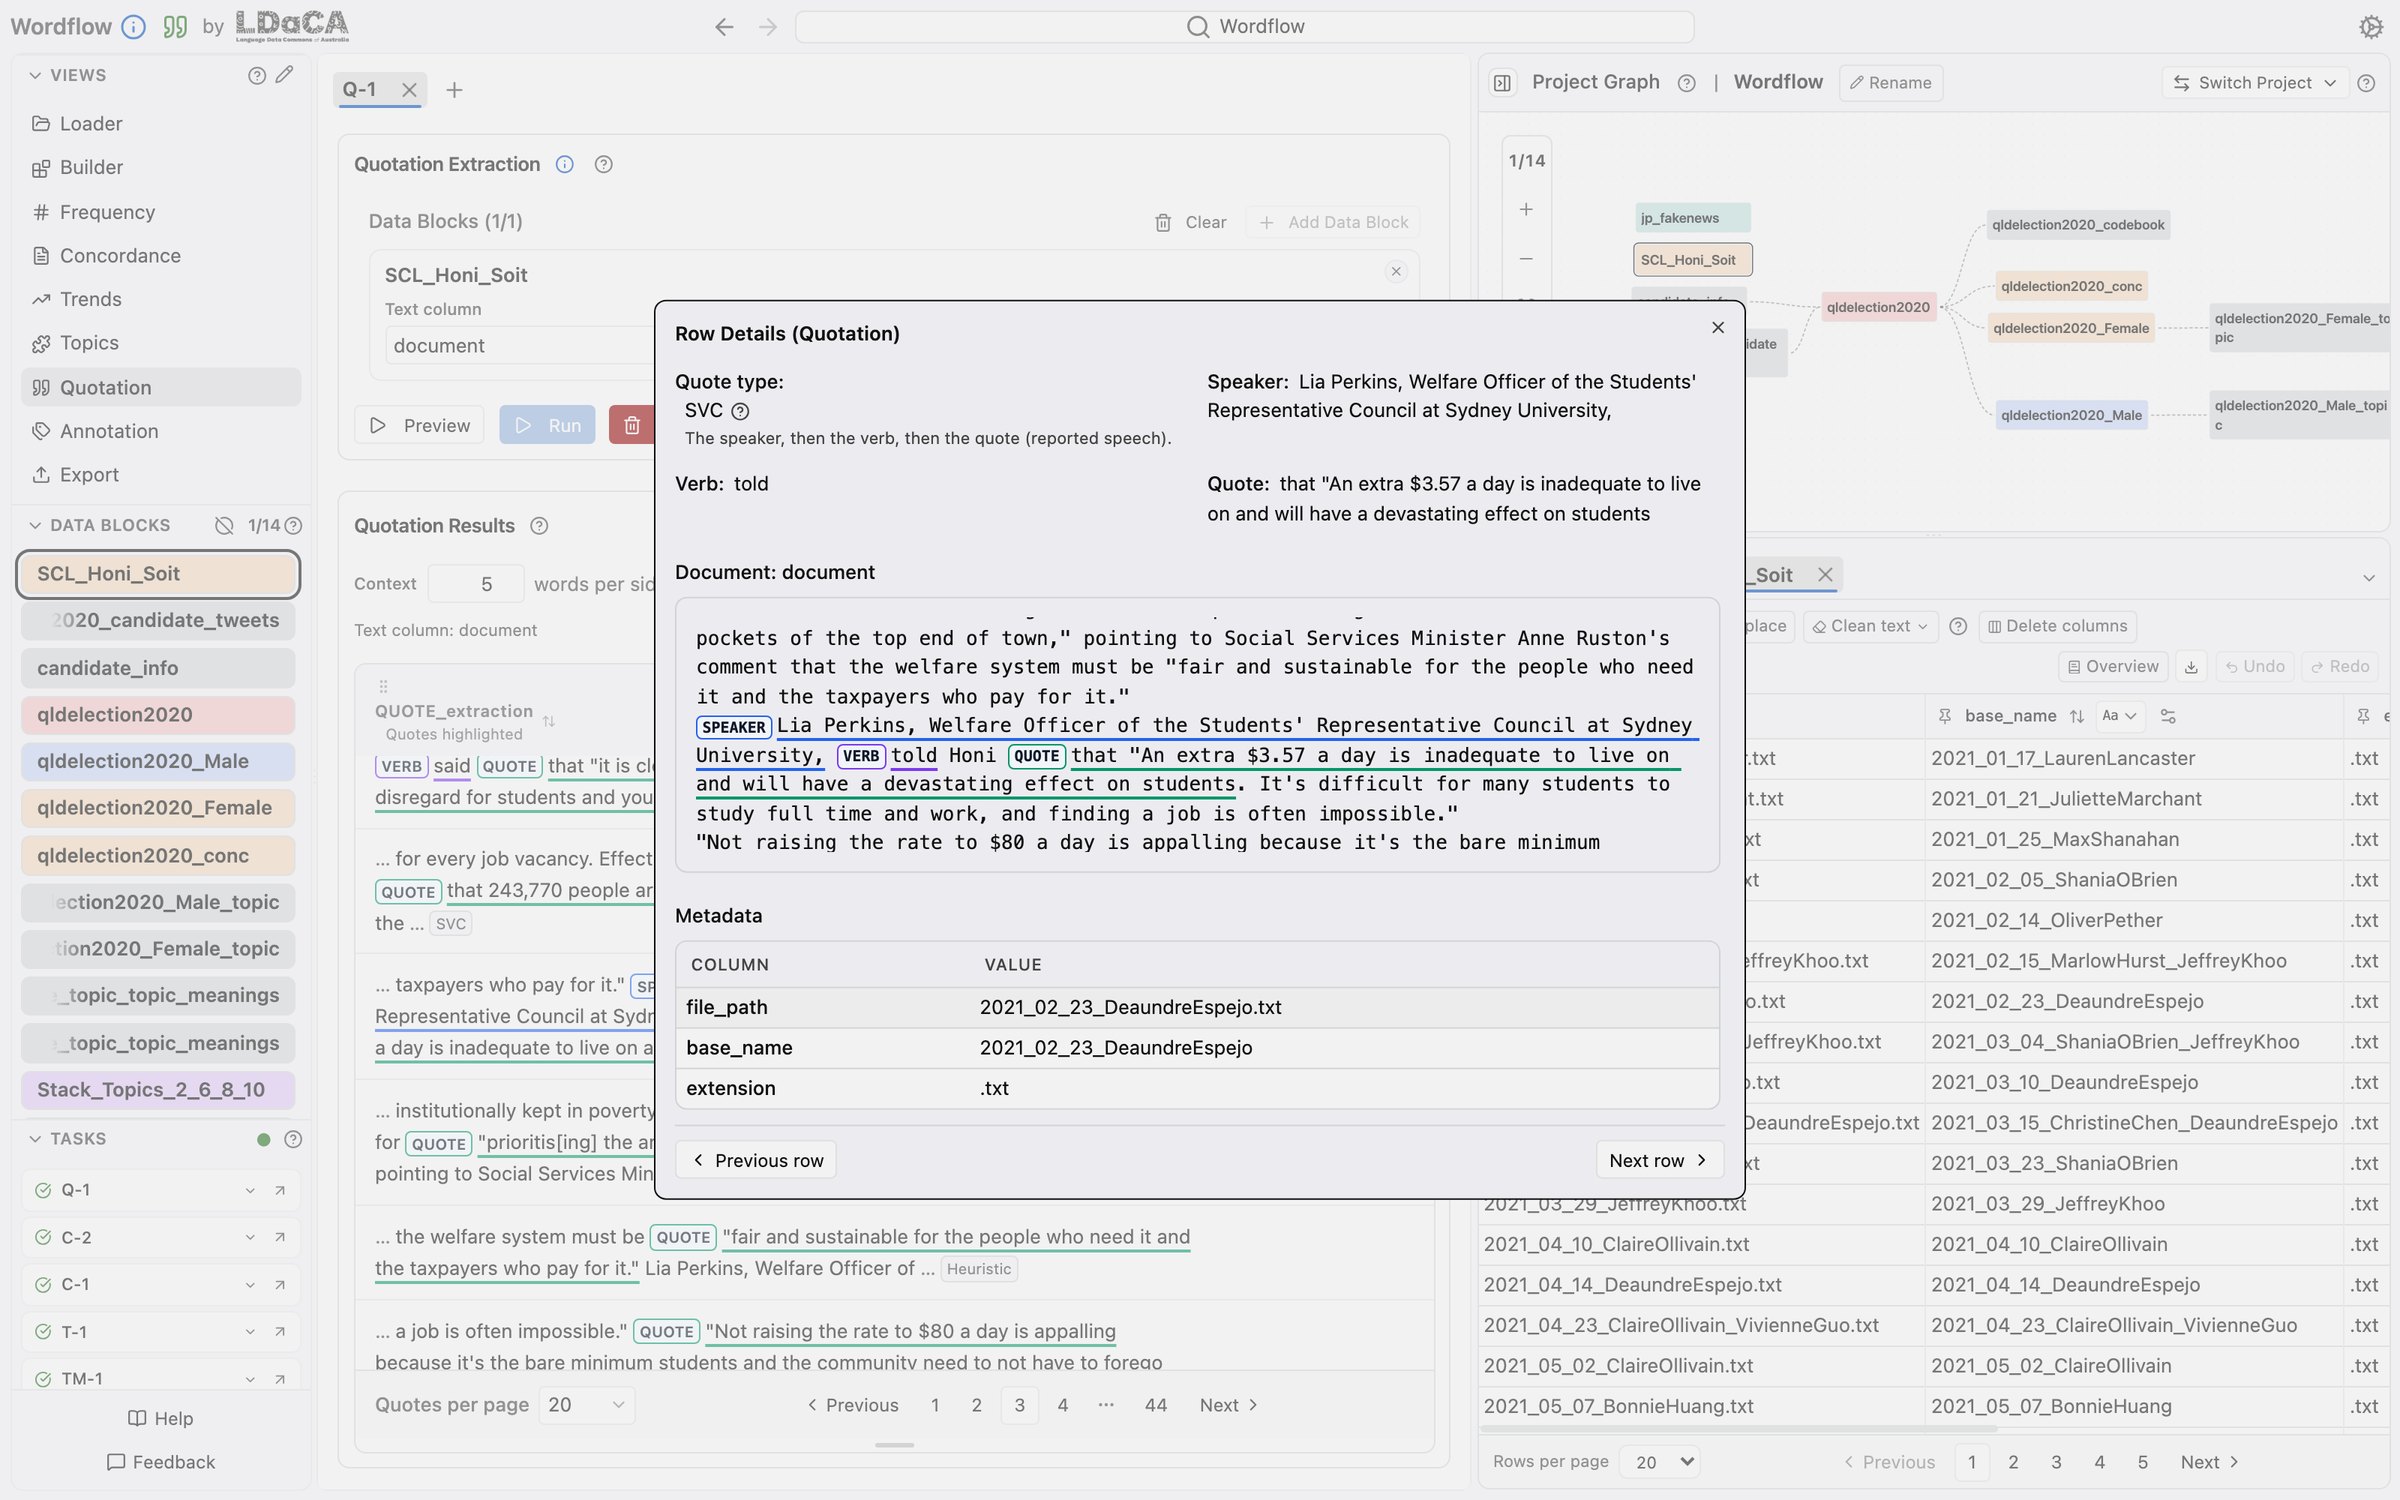The image size is (2400, 1500).
Task: Add a new tab with plus
Action: click(454, 90)
